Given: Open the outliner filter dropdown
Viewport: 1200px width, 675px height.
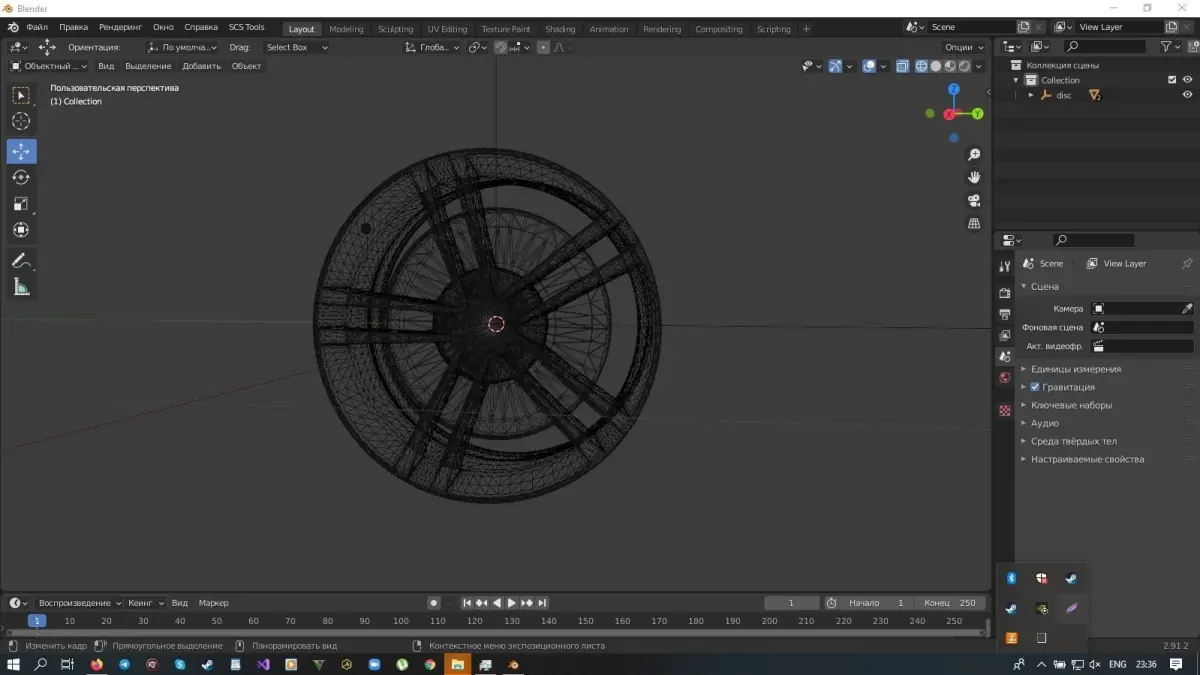Looking at the screenshot, I should click(x=1170, y=47).
